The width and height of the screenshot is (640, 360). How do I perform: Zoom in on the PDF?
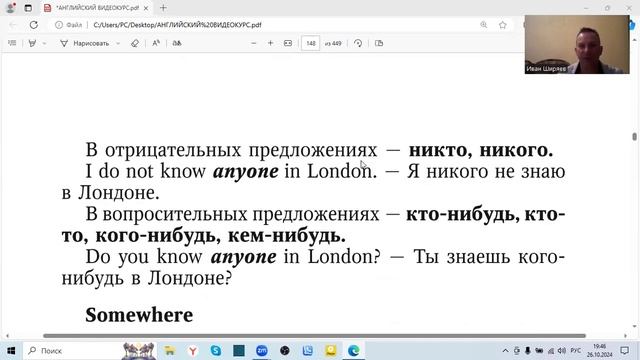pos(270,43)
